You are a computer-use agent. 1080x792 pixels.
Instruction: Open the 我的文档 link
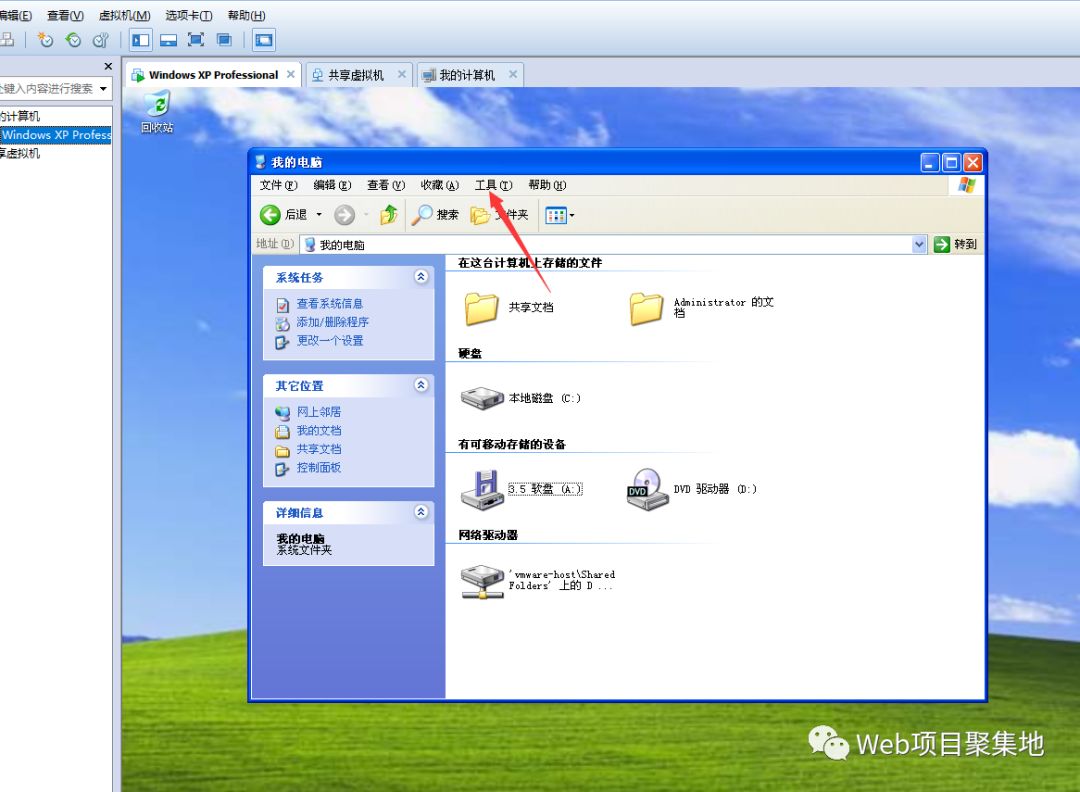[x=318, y=430]
